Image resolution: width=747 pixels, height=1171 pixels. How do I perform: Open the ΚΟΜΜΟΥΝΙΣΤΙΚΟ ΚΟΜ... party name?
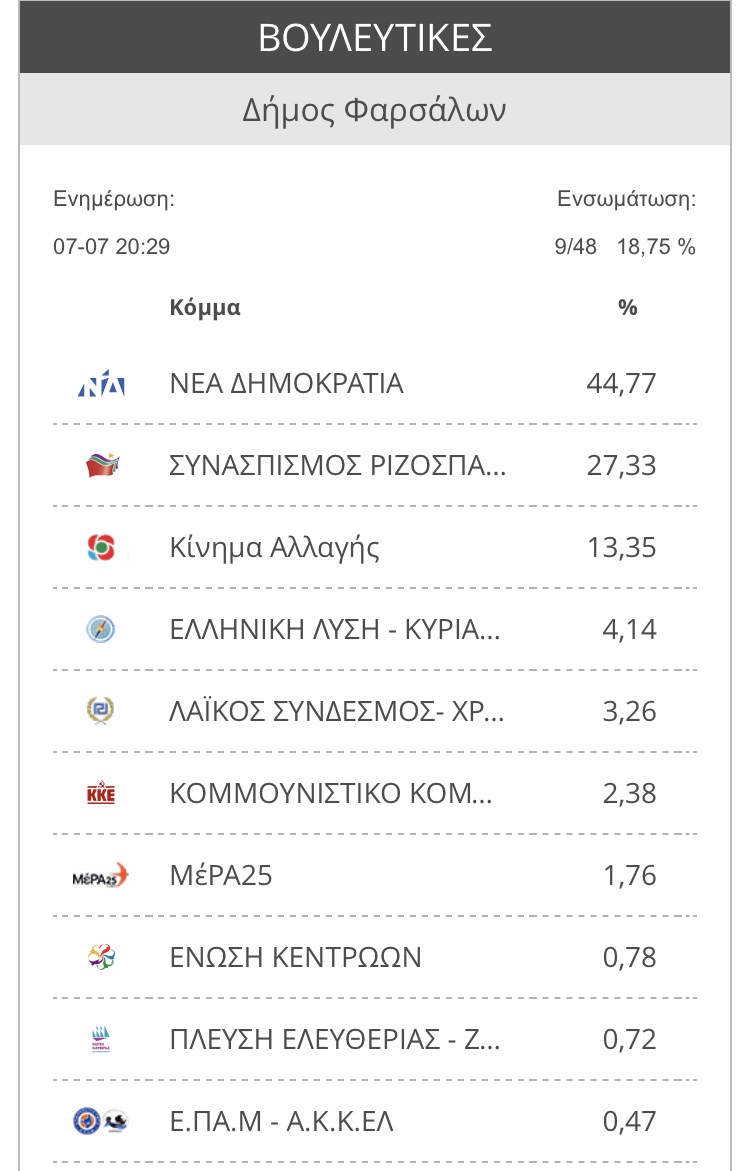pos(331,793)
